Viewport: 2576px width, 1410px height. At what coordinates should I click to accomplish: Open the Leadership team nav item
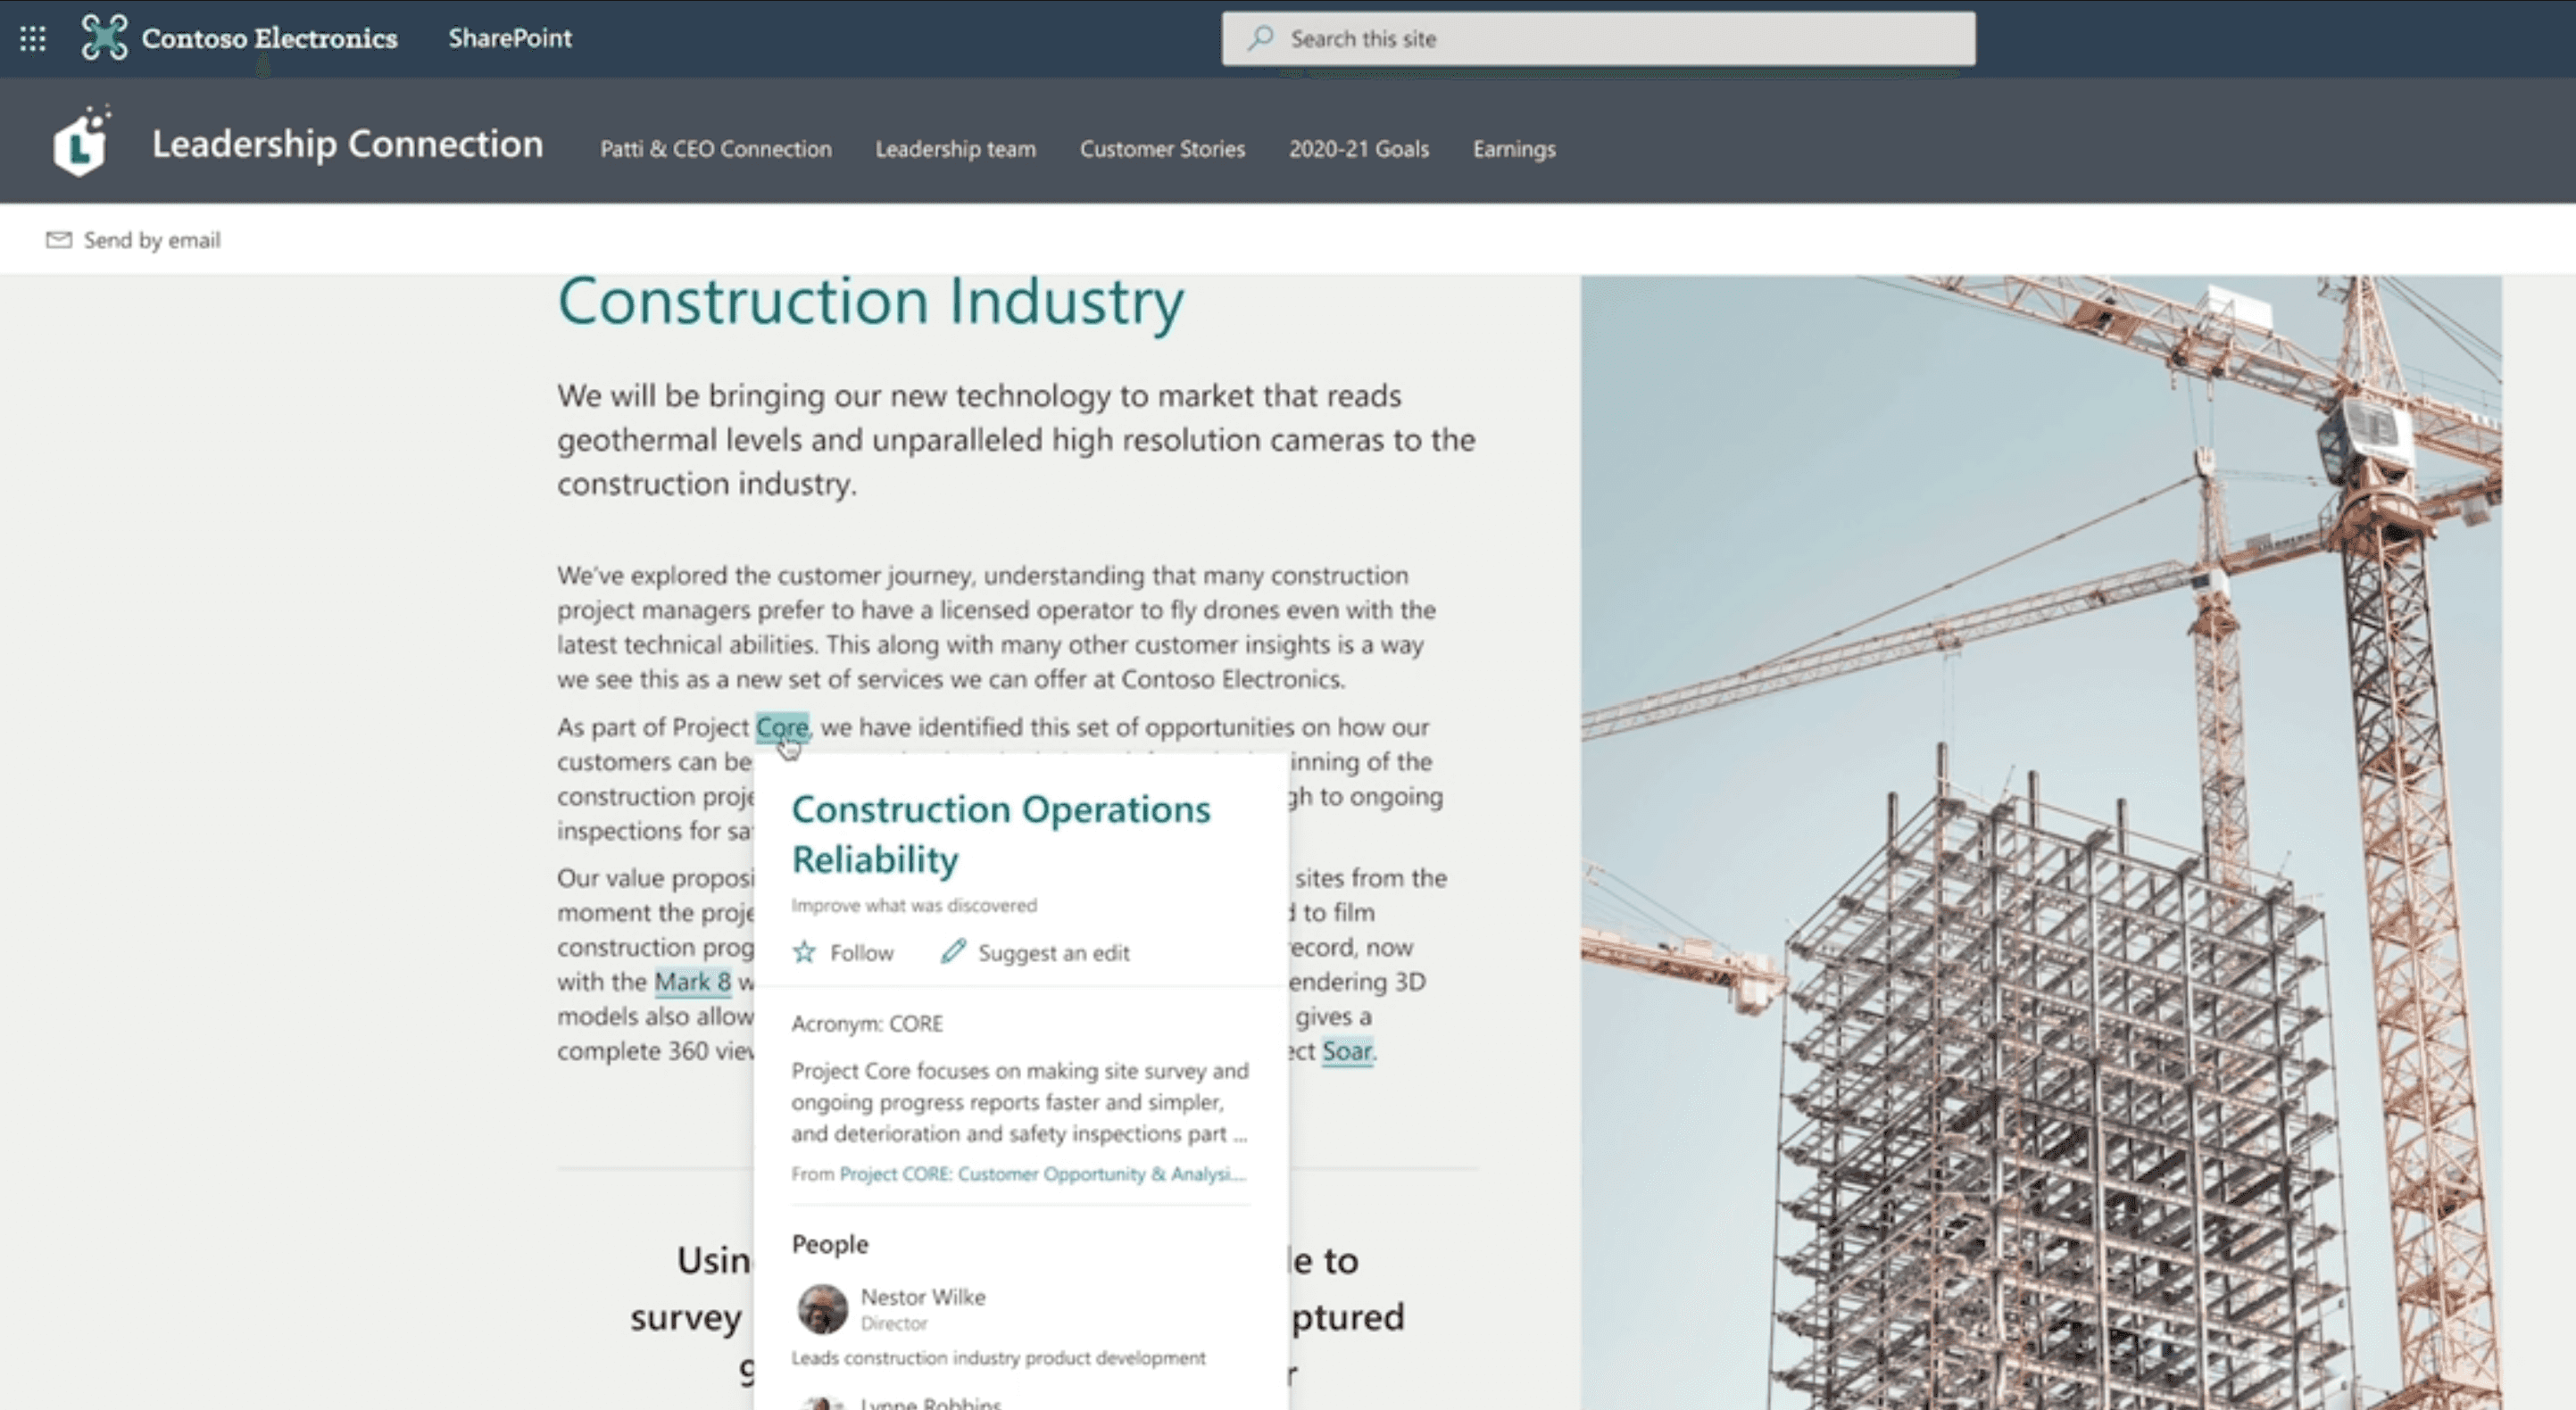pos(955,149)
